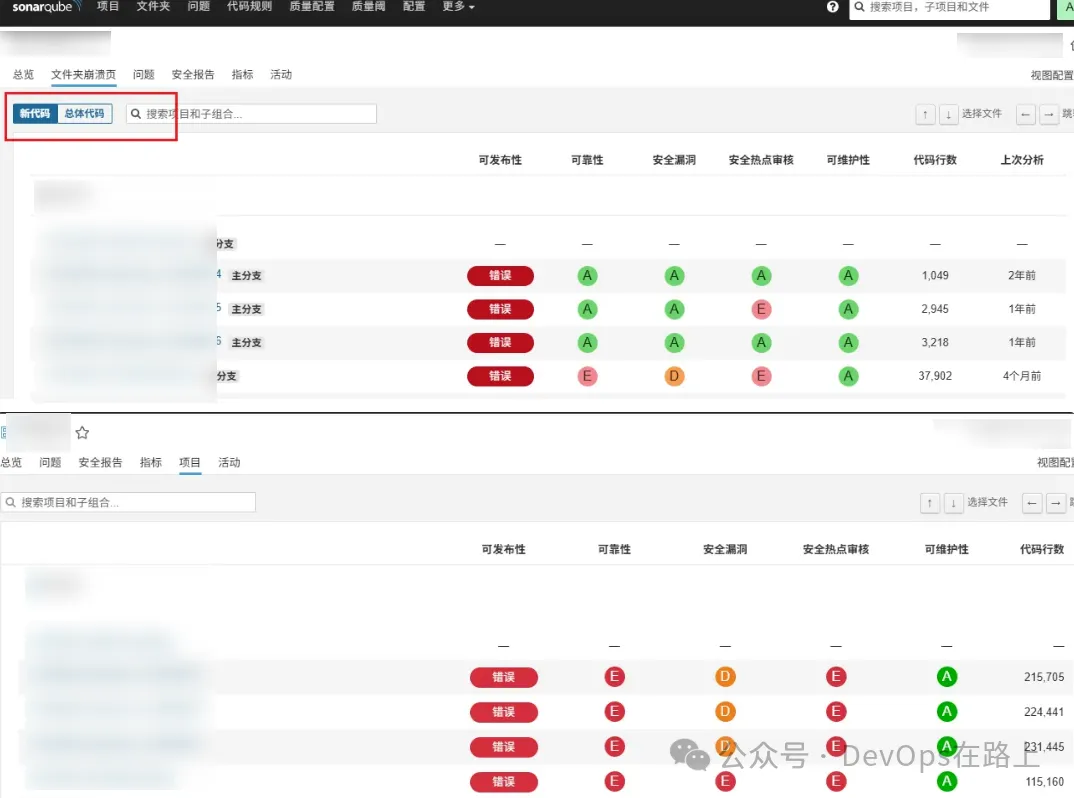Click the left arrow button in lower panel
Viewport: 1074px width, 798px height.
[x=1032, y=503]
